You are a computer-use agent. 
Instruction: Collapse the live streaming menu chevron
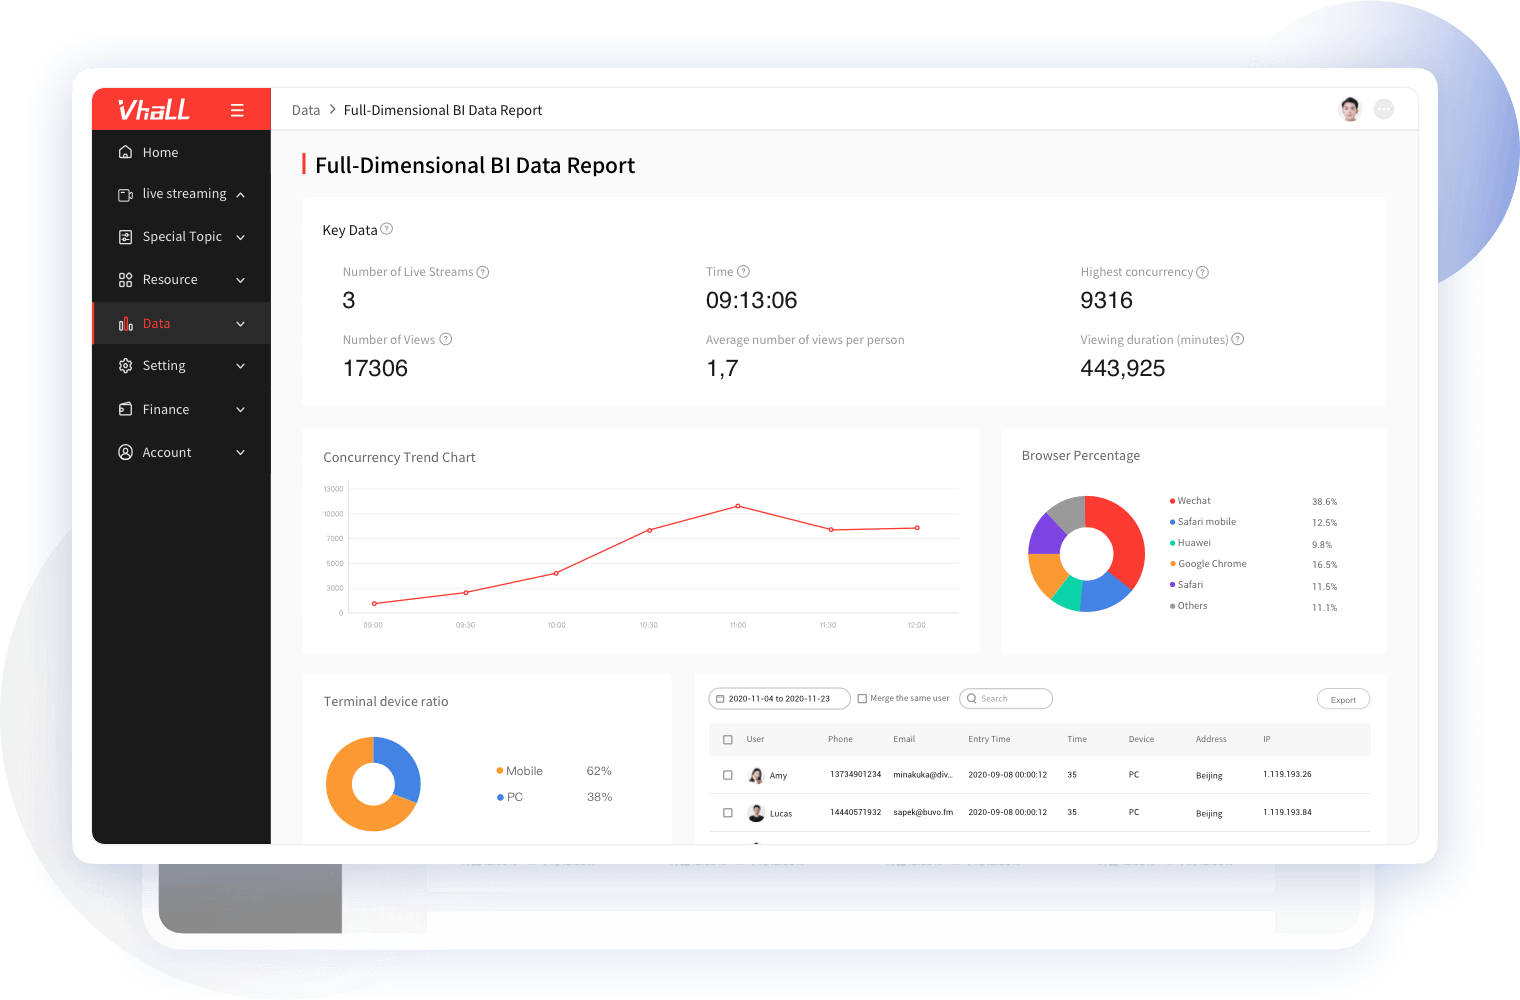(241, 195)
